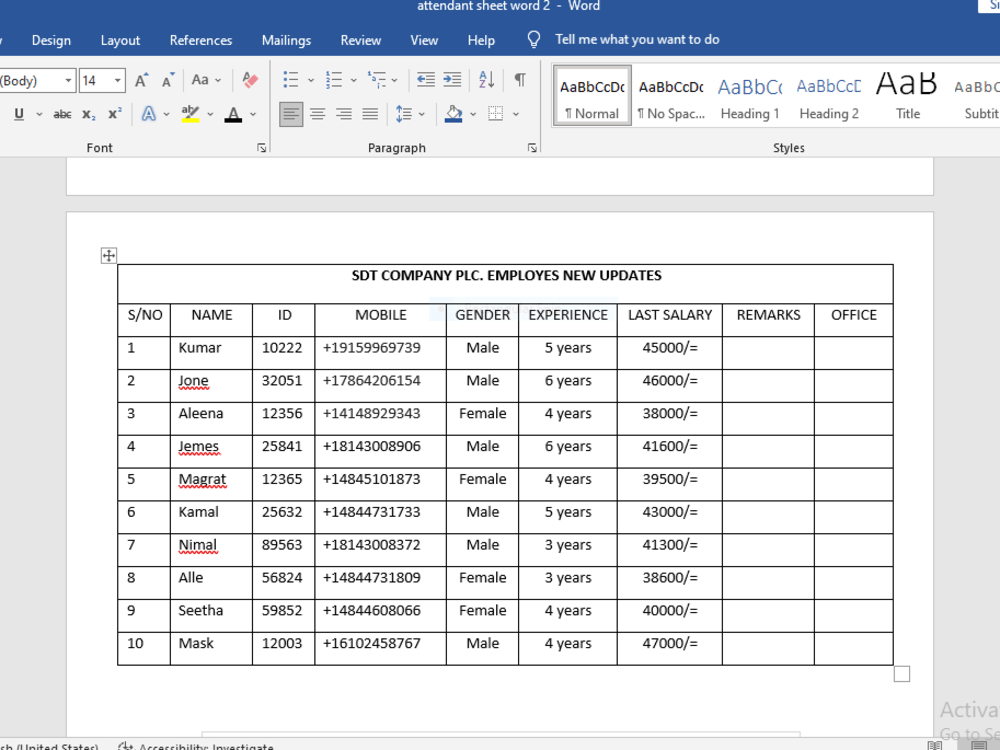Click the Tell Me lightbulb icon
The height and width of the screenshot is (750, 1000).
point(534,40)
